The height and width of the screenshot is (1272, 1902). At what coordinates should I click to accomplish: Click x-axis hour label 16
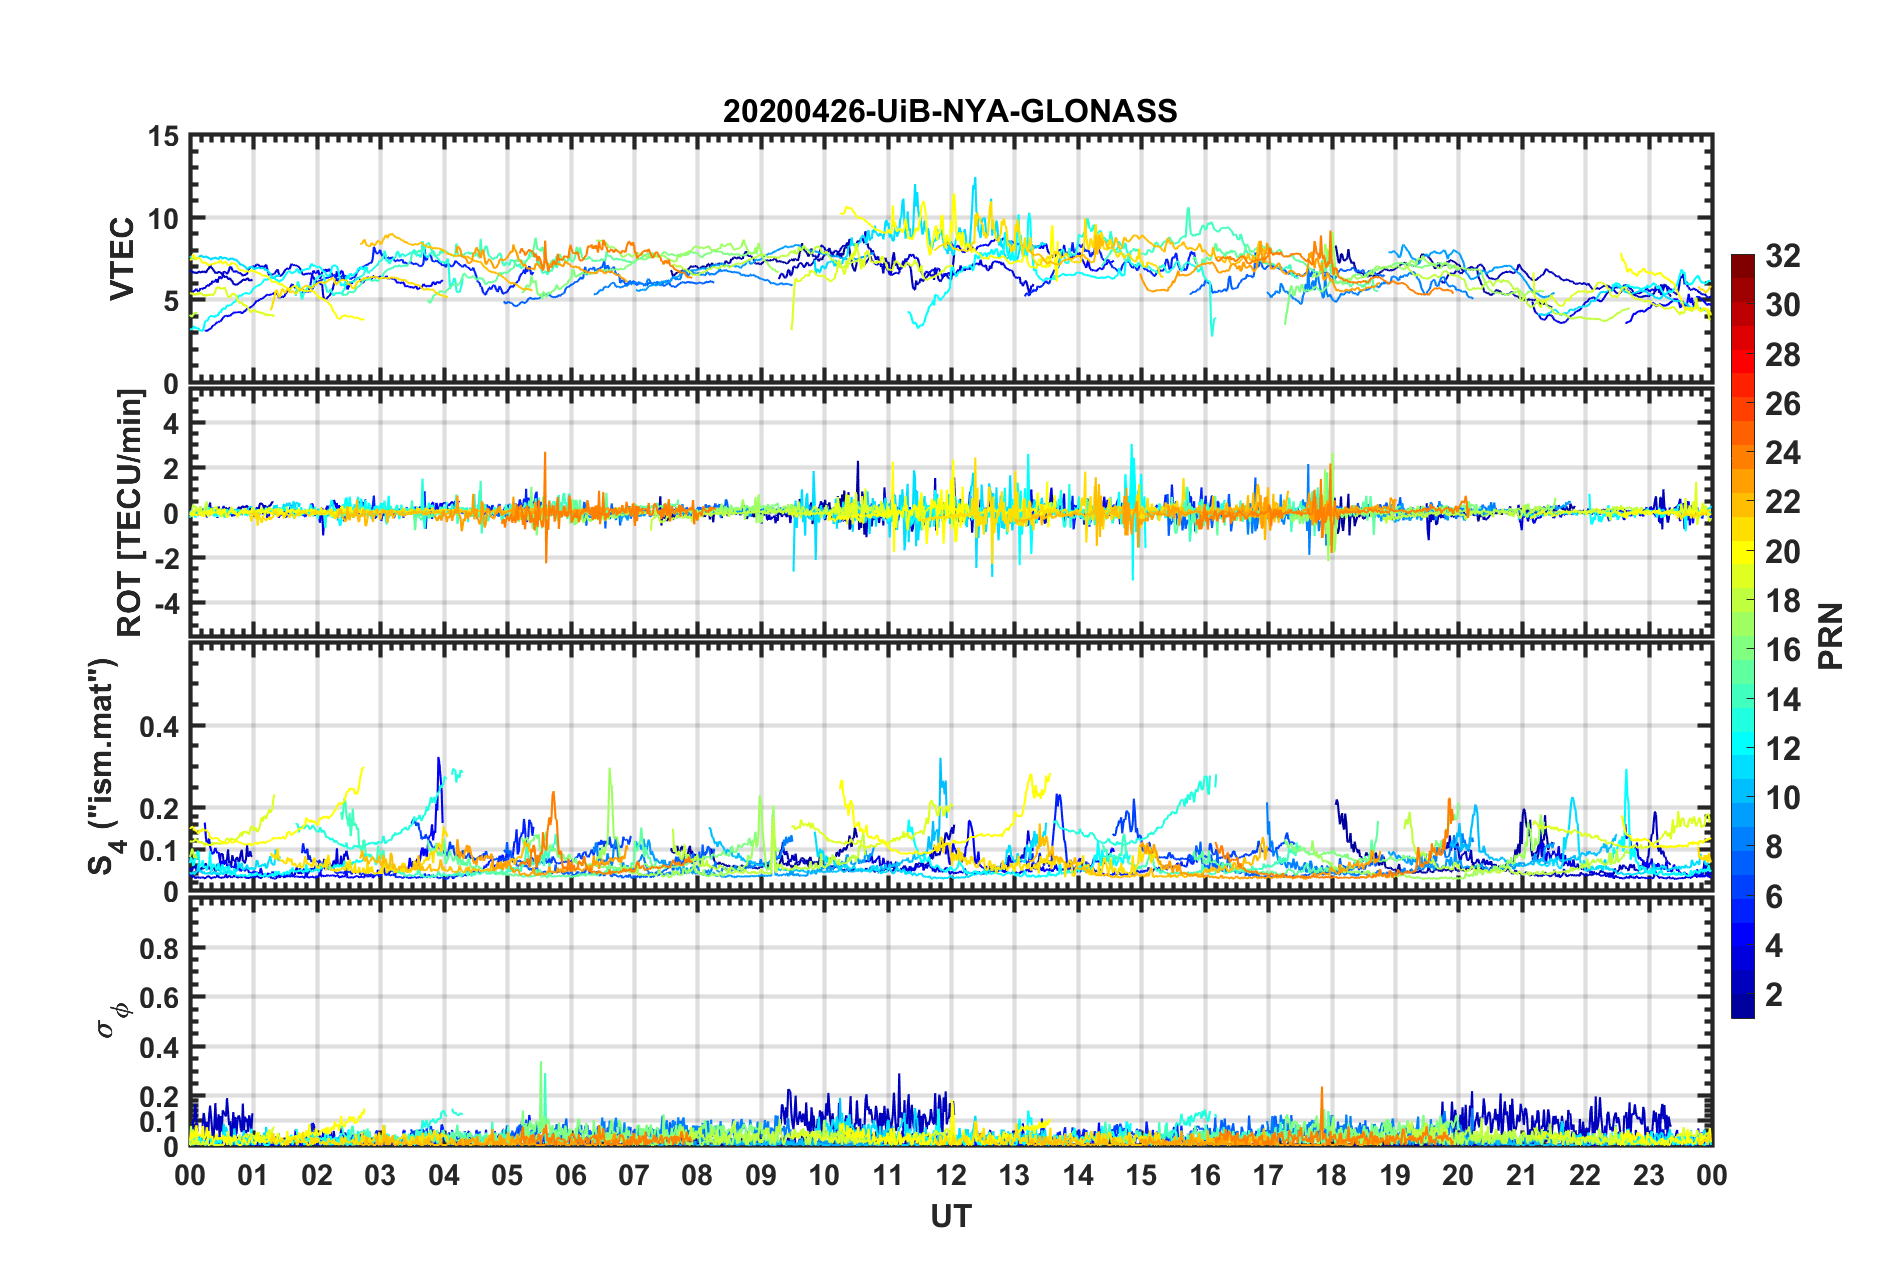[1205, 1175]
